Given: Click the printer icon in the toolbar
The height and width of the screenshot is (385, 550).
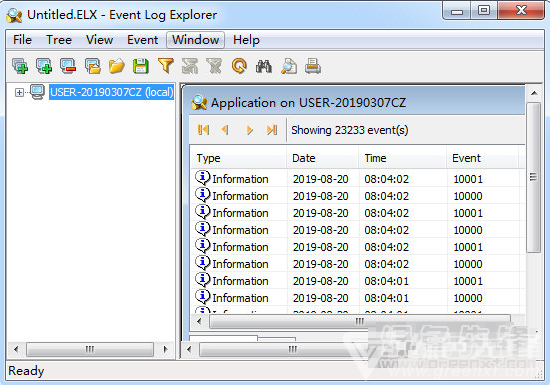Looking at the screenshot, I should [x=313, y=66].
